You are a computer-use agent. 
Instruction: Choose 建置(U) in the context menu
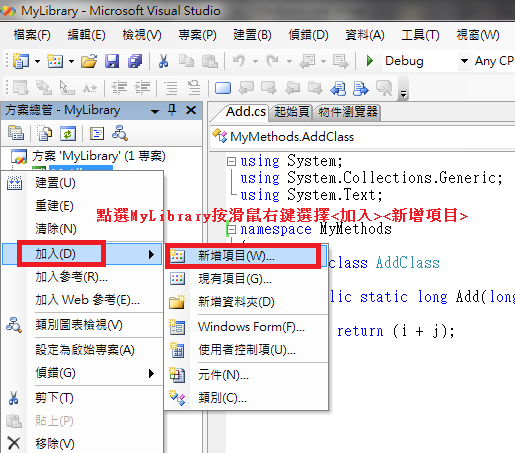[82, 183]
